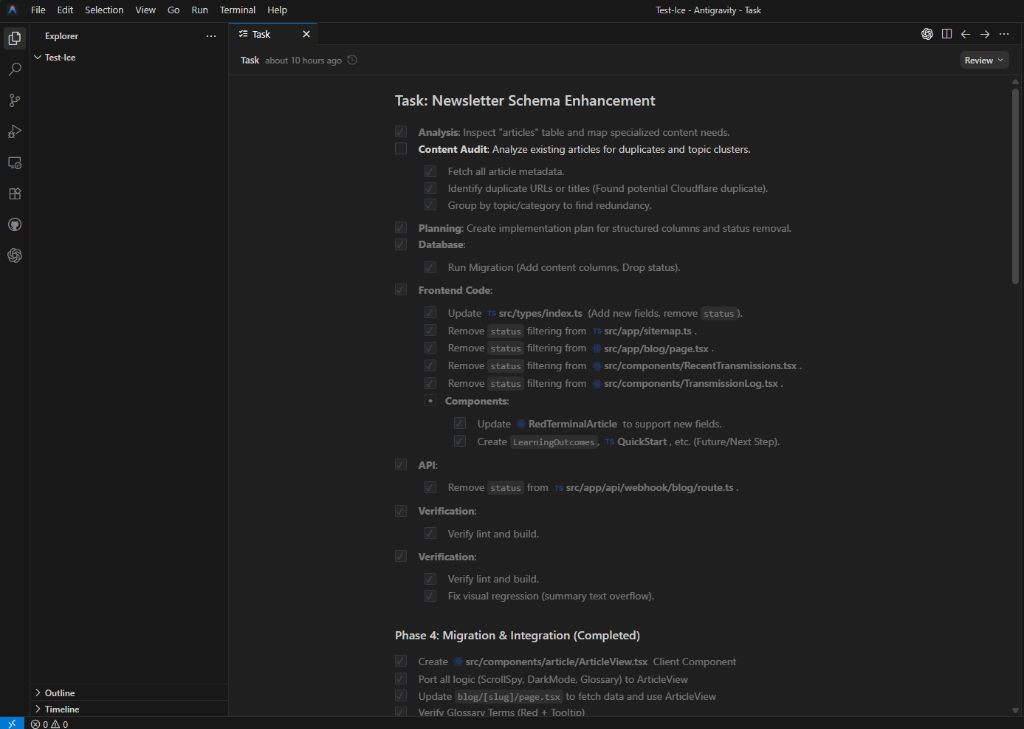Click errors and warnings status bar indicator
Image resolution: width=1024 pixels, height=729 pixels.
pyautogui.click(x=49, y=723)
